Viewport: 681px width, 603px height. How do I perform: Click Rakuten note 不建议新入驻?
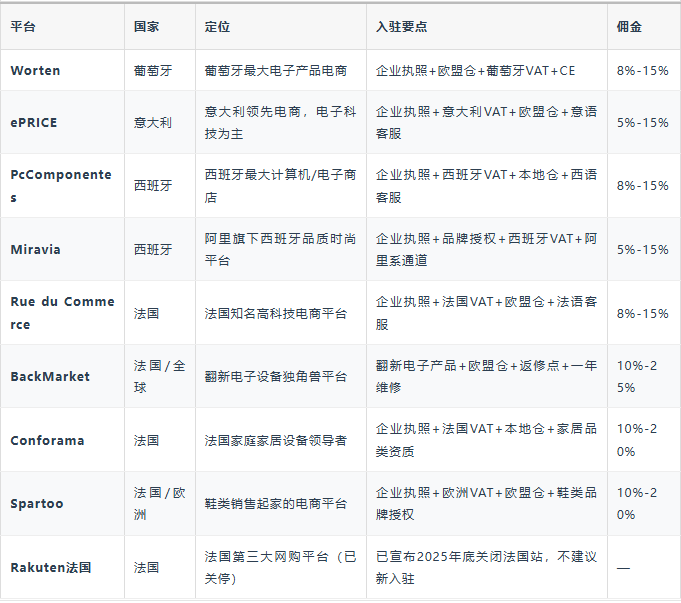(x=486, y=567)
